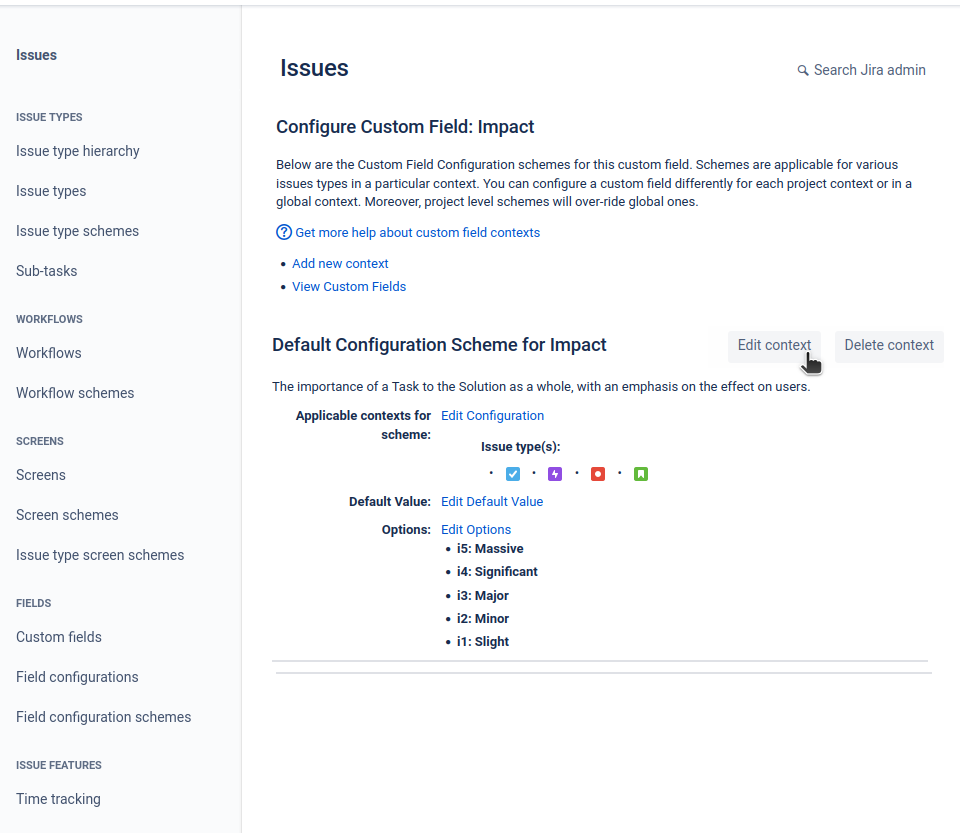
Task: Click the FIELDS section header
Action: 34,603
